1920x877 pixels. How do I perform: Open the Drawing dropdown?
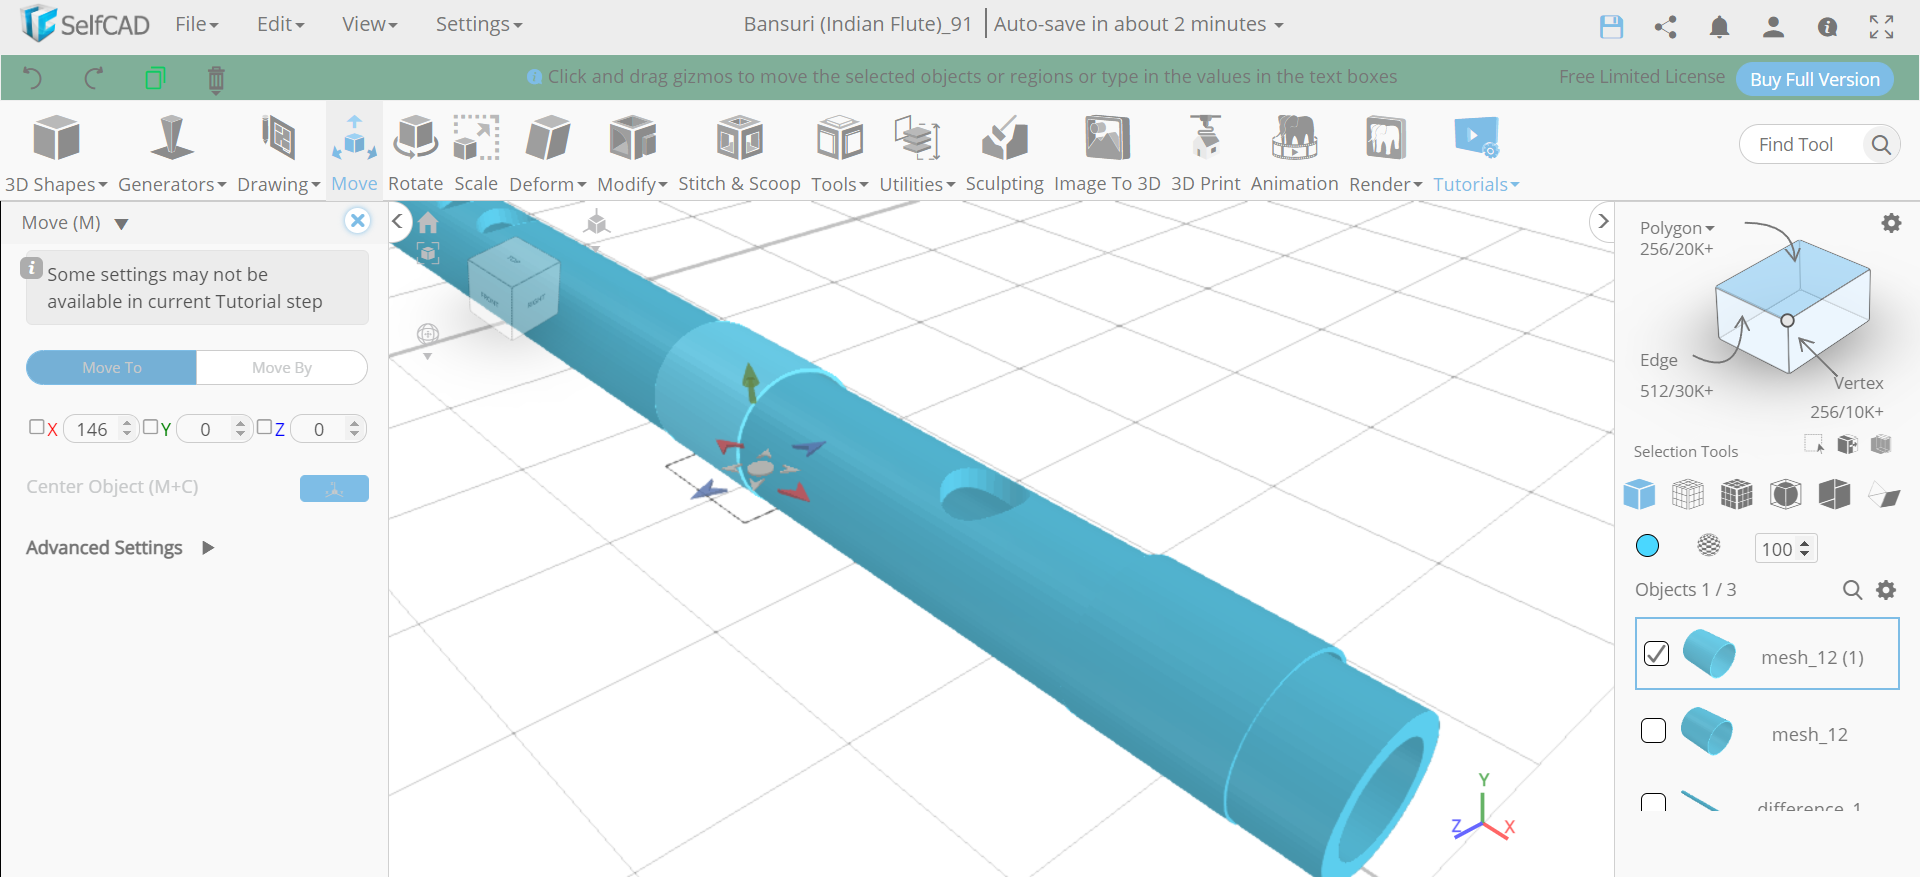[278, 153]
